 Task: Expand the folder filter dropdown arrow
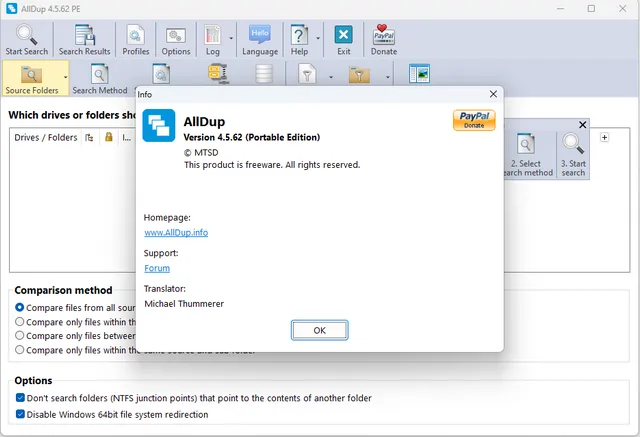coord(387,77)
